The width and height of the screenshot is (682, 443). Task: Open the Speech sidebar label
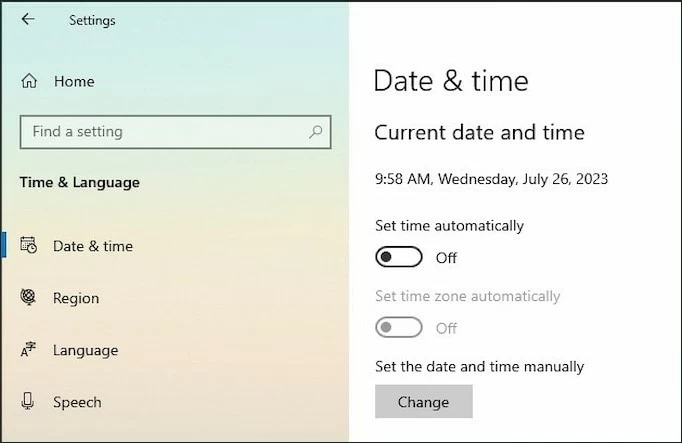point(77,402)
